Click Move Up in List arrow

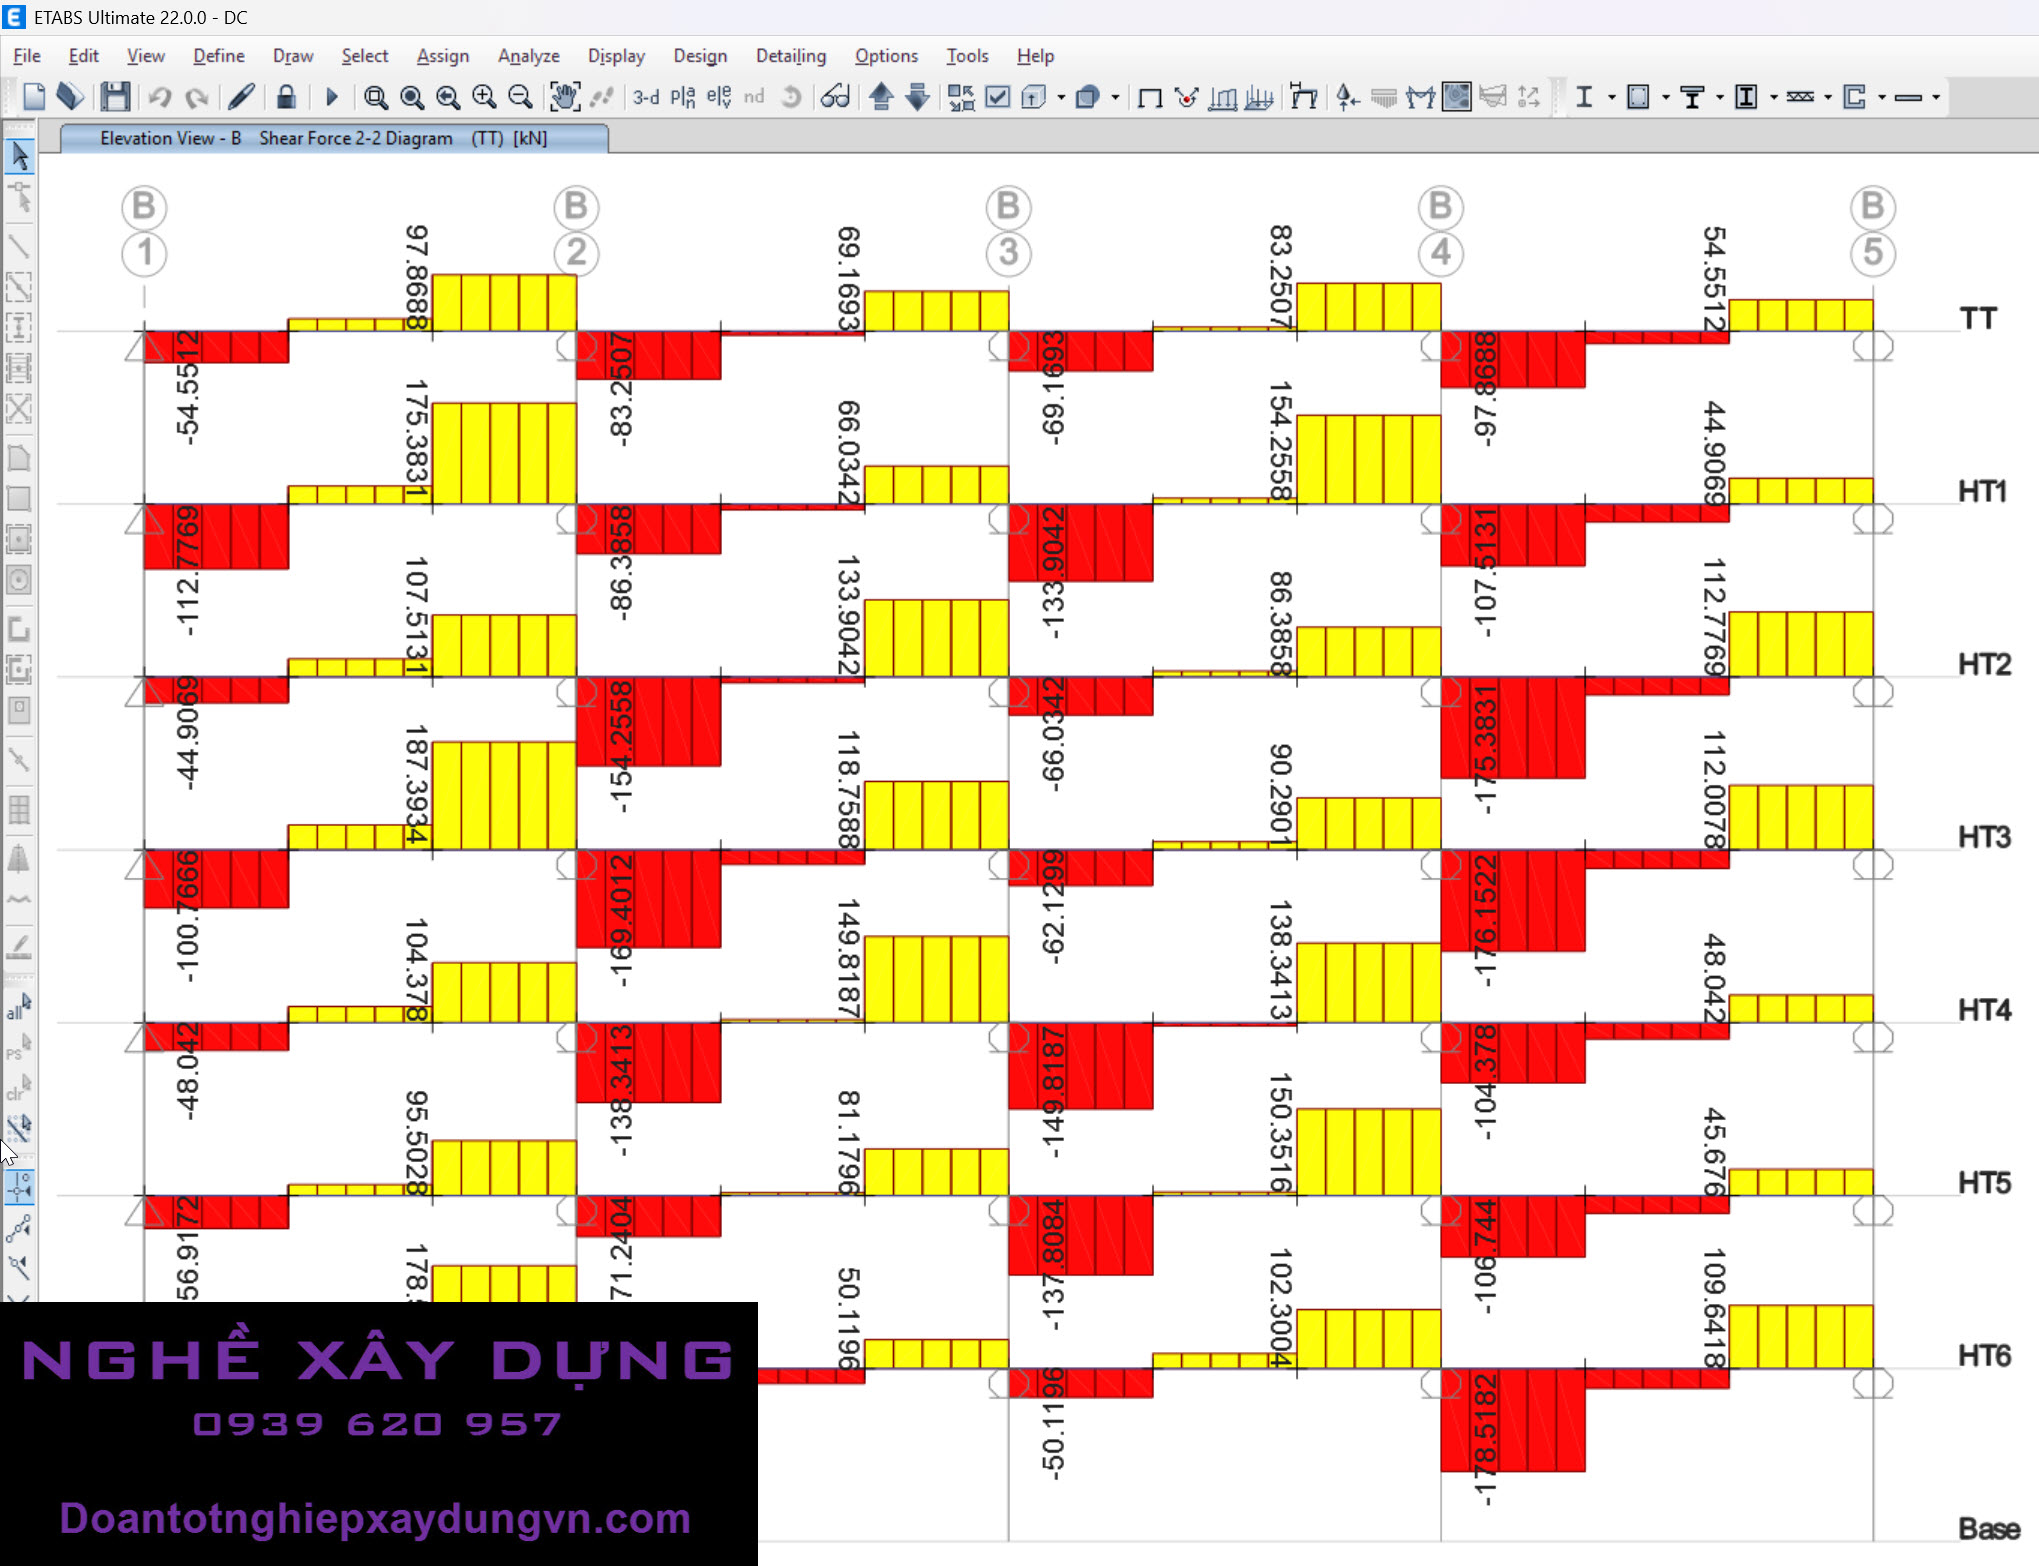click(881, 97)
